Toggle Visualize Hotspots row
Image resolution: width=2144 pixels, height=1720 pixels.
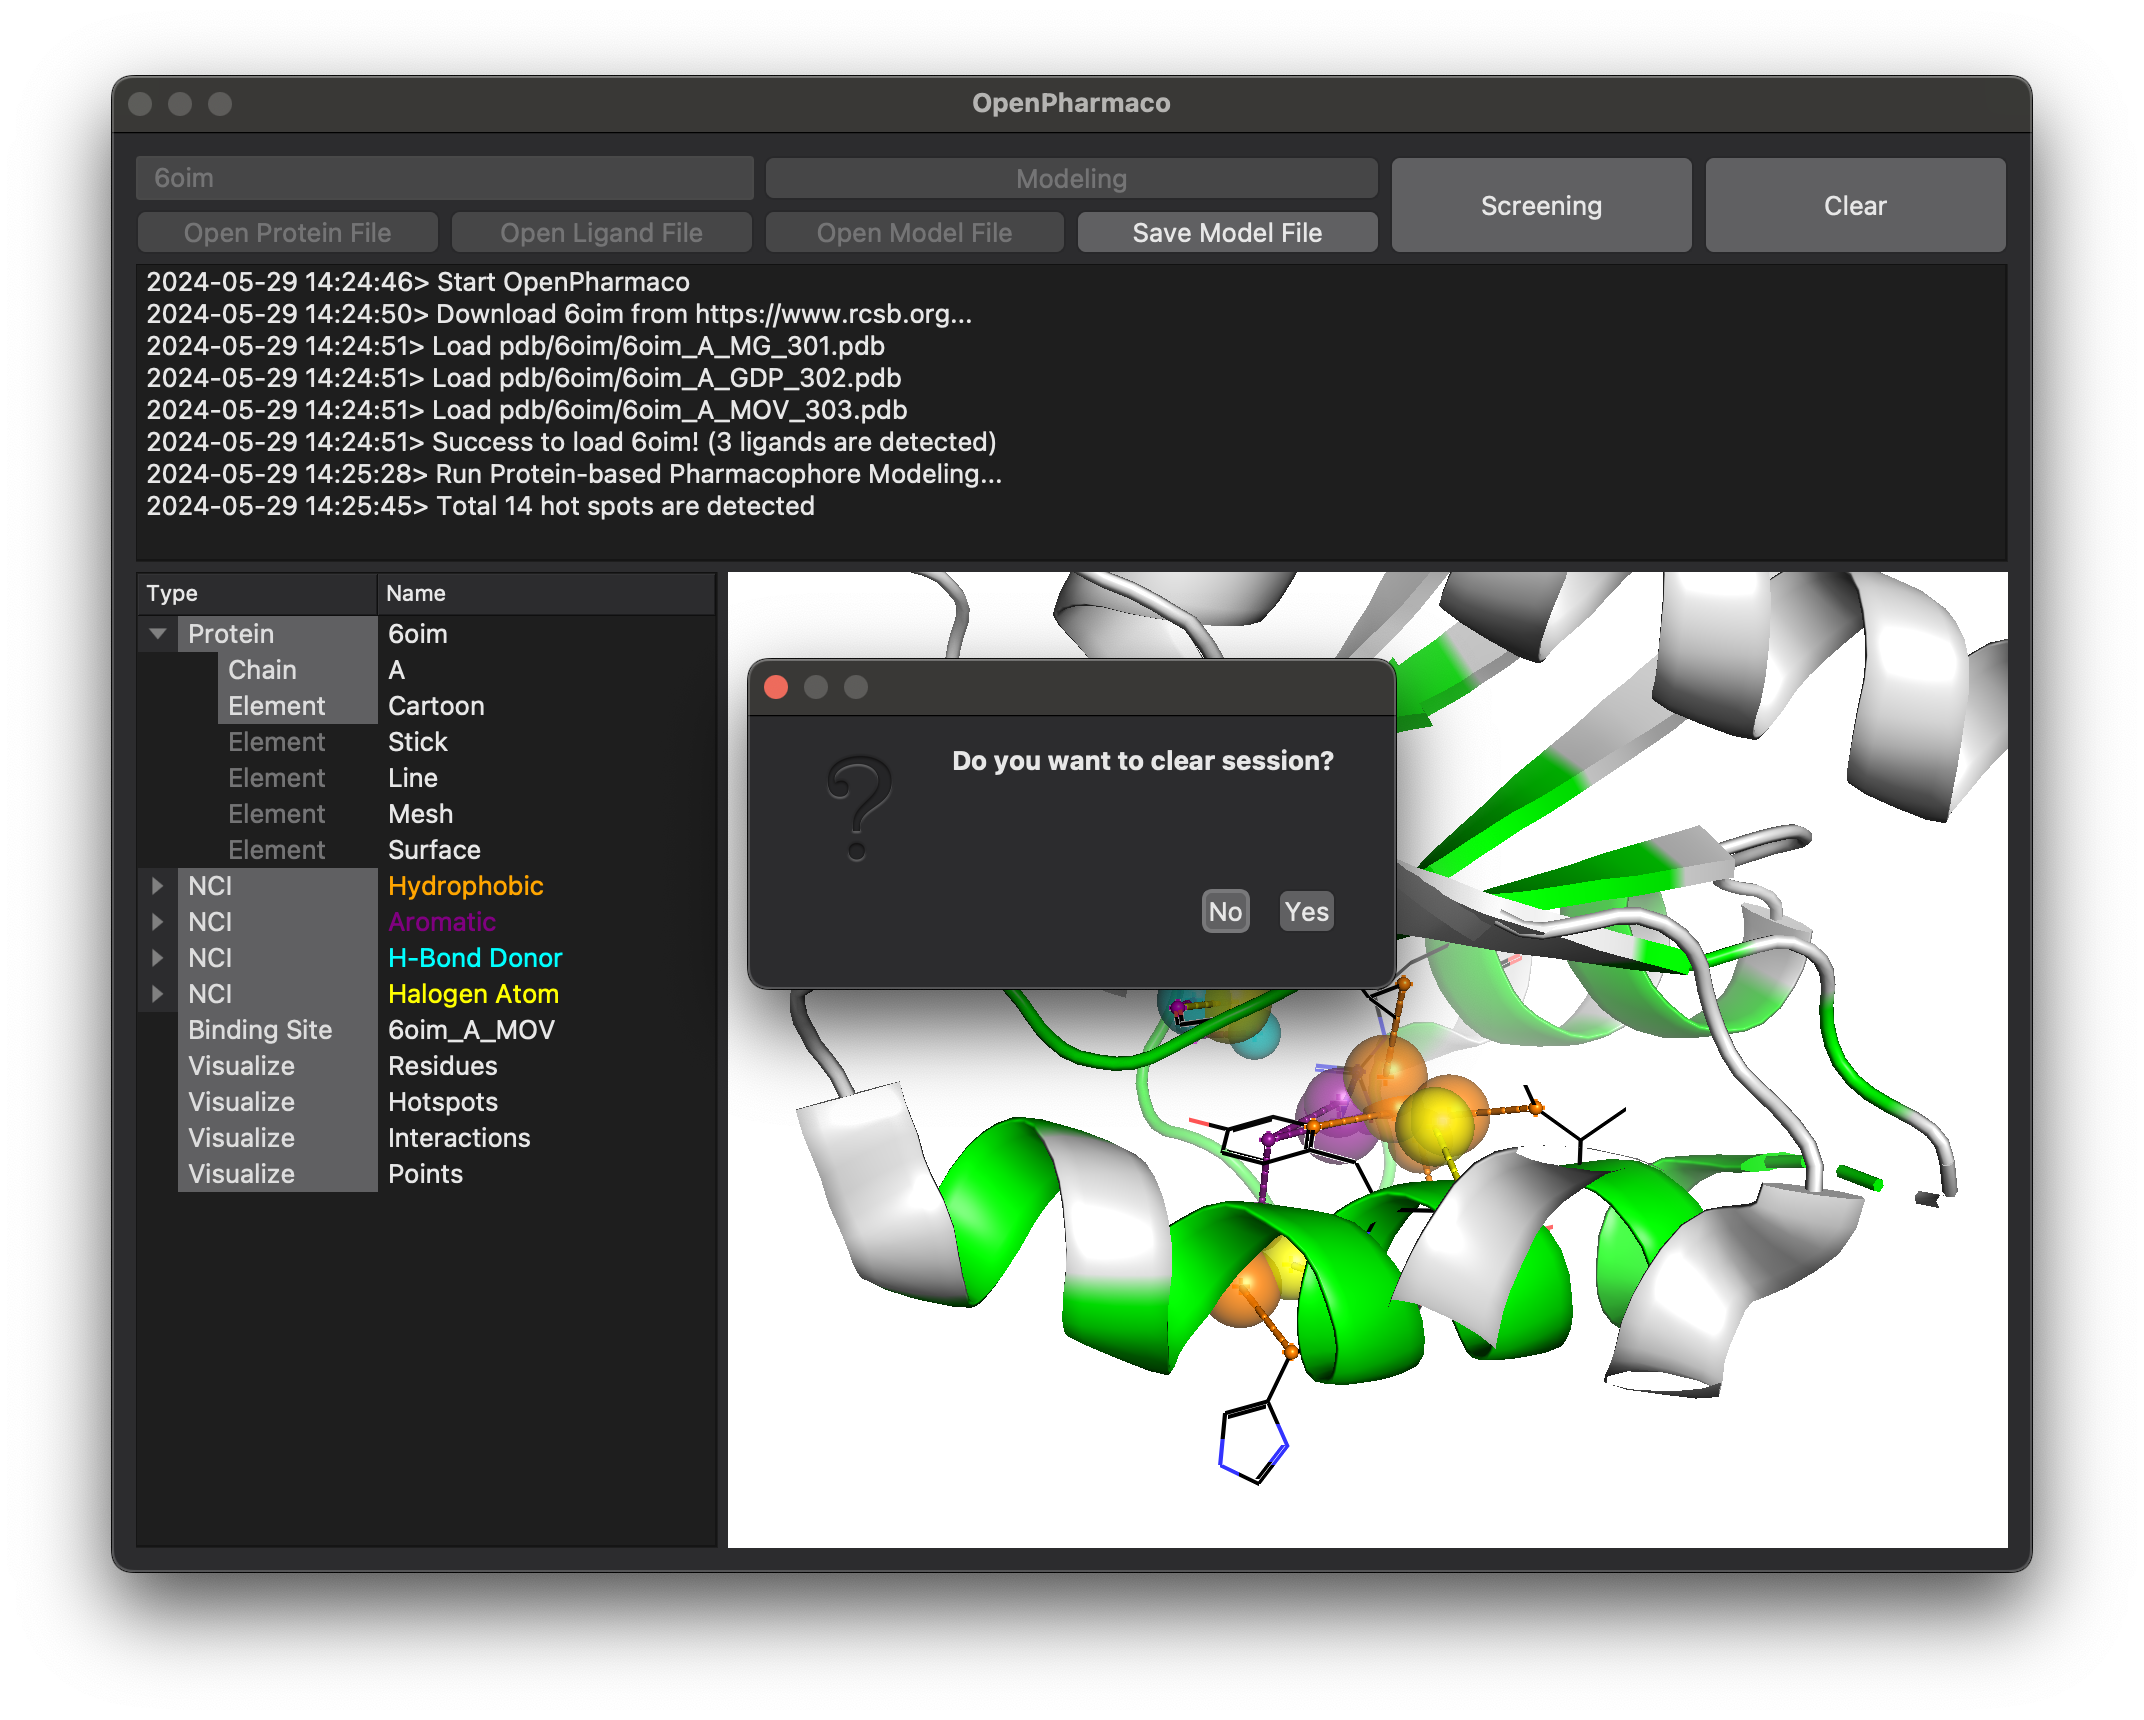(x=426, y=1101)
